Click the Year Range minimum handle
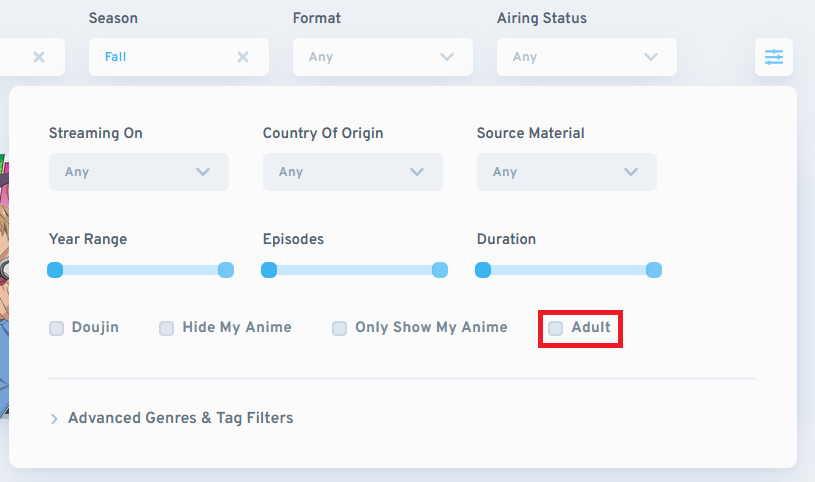815x482 pixels. 55,270
